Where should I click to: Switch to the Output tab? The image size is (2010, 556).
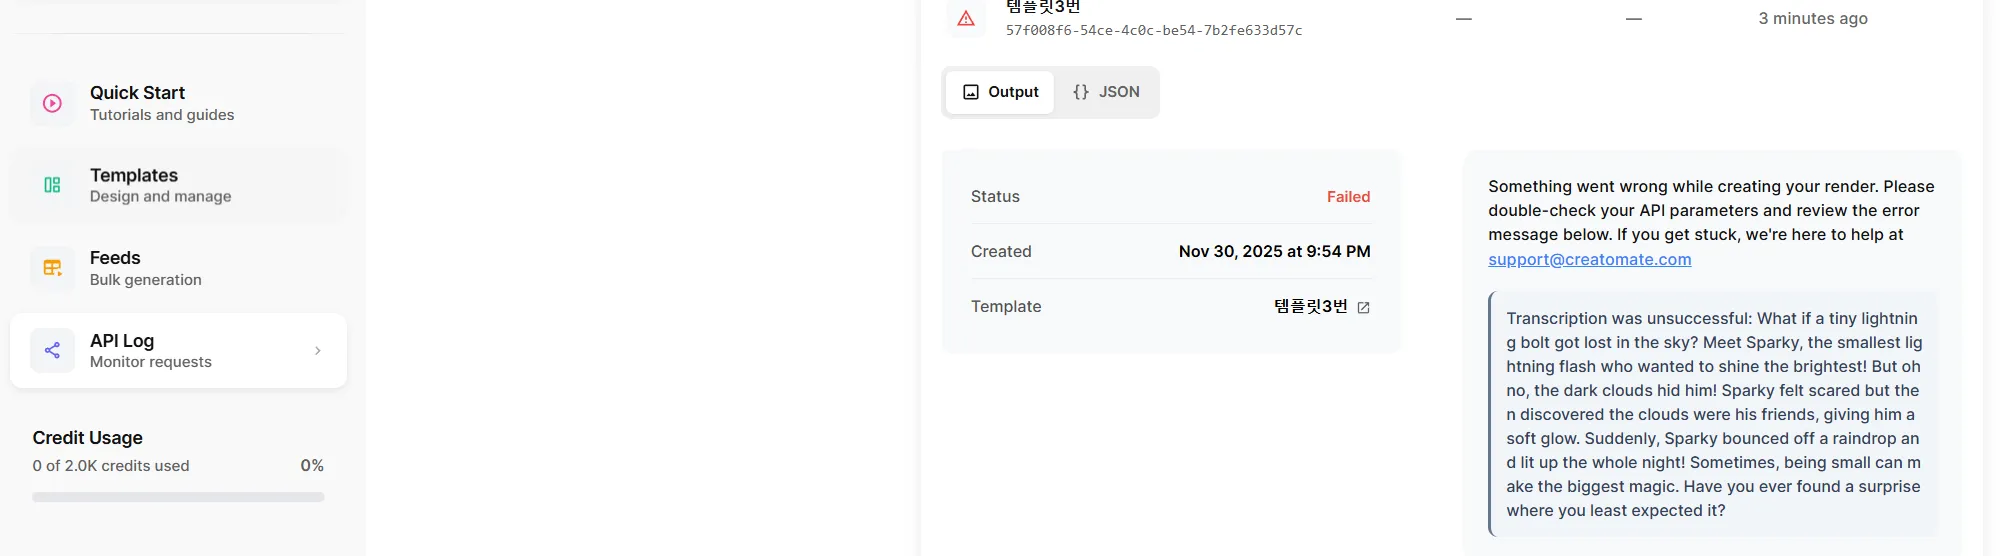coord(1000,92)
